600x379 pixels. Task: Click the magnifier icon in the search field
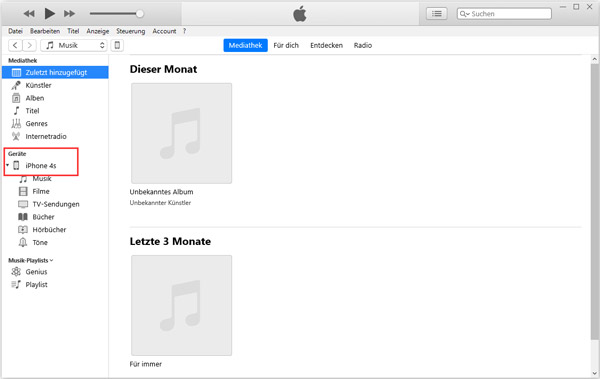464,14
